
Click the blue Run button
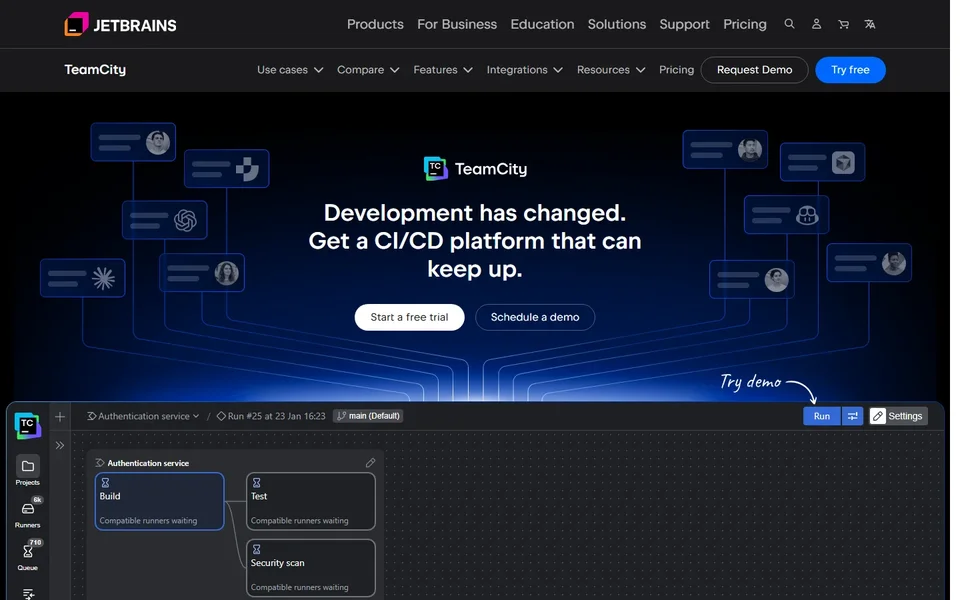822,416
